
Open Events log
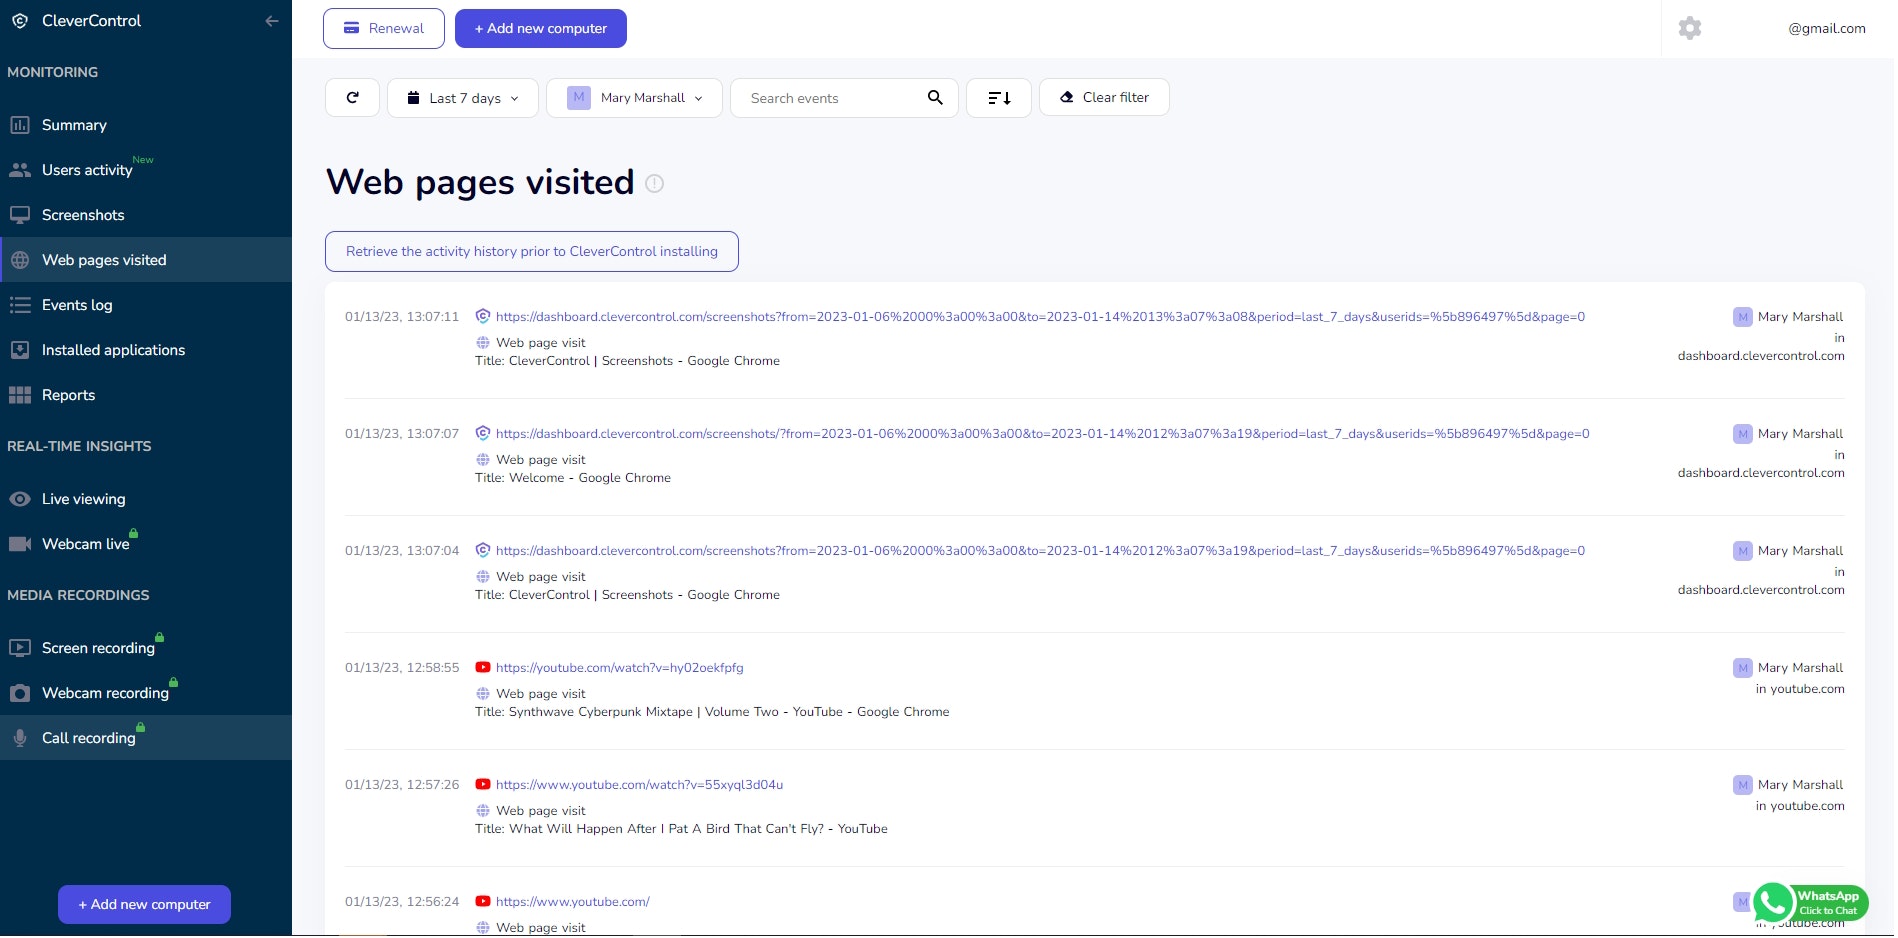(x=146, y=305)
